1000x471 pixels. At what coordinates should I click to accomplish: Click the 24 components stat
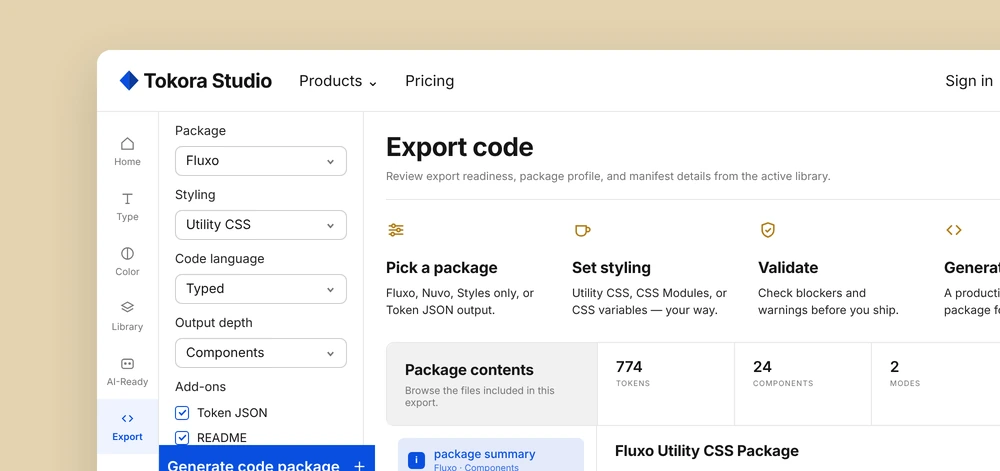pyautogui.click(x=803, y=384)
